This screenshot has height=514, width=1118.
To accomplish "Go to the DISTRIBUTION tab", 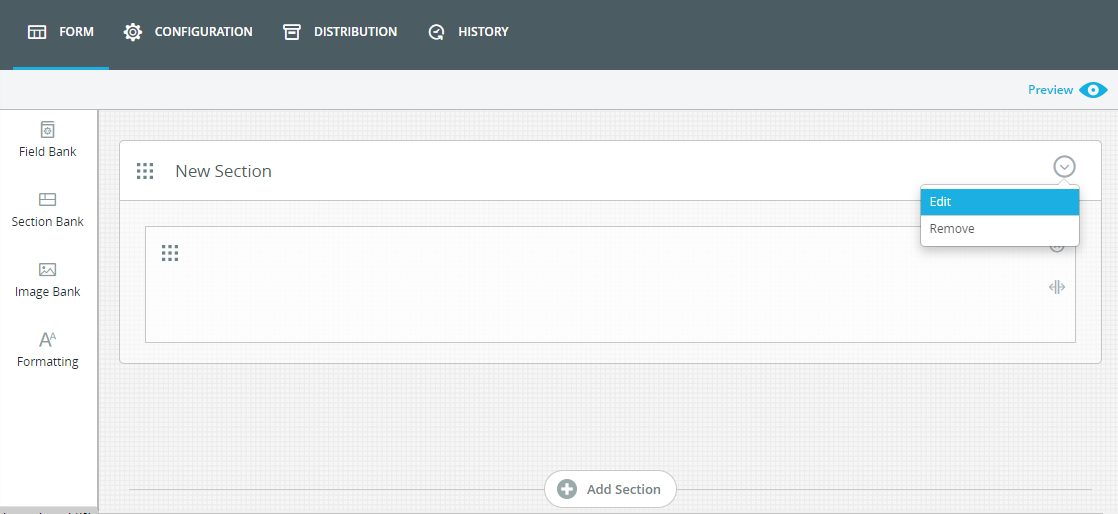I will (x=339, y=32).
